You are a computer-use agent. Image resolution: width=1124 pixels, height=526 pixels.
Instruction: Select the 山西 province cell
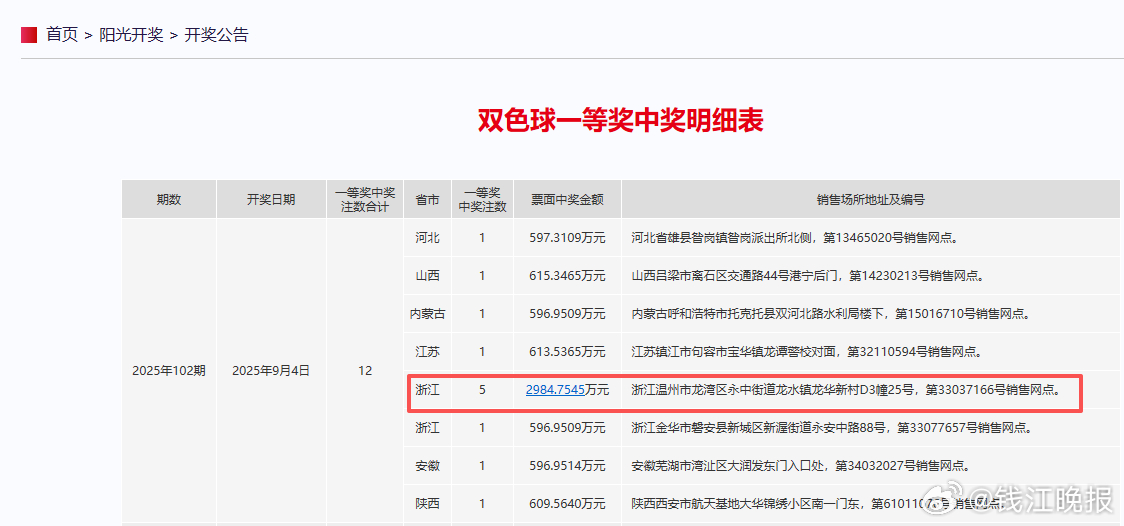pos(428,275)
